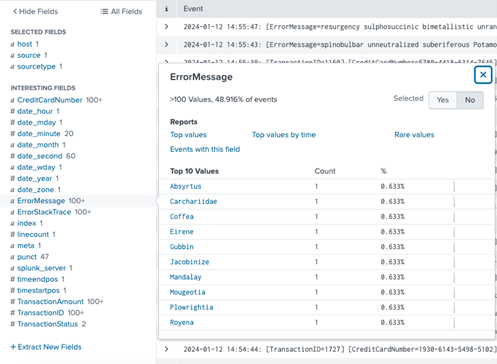Set Selected to Yes

pos(443,100)
